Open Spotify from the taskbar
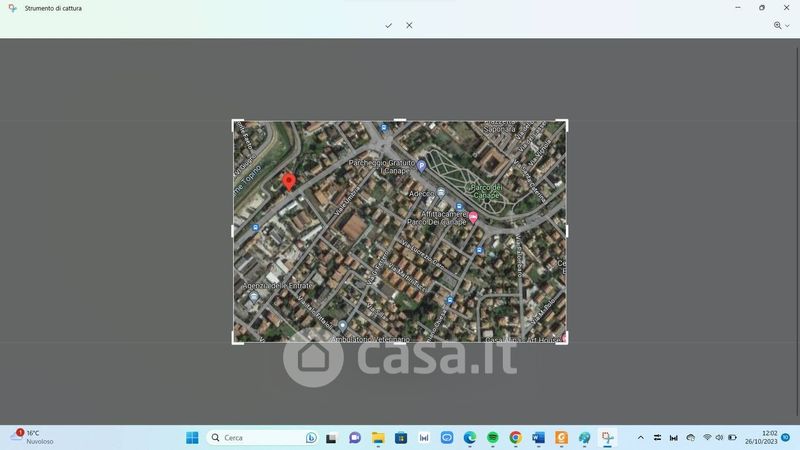The image size is (800, 450). [x=493, y=438]
